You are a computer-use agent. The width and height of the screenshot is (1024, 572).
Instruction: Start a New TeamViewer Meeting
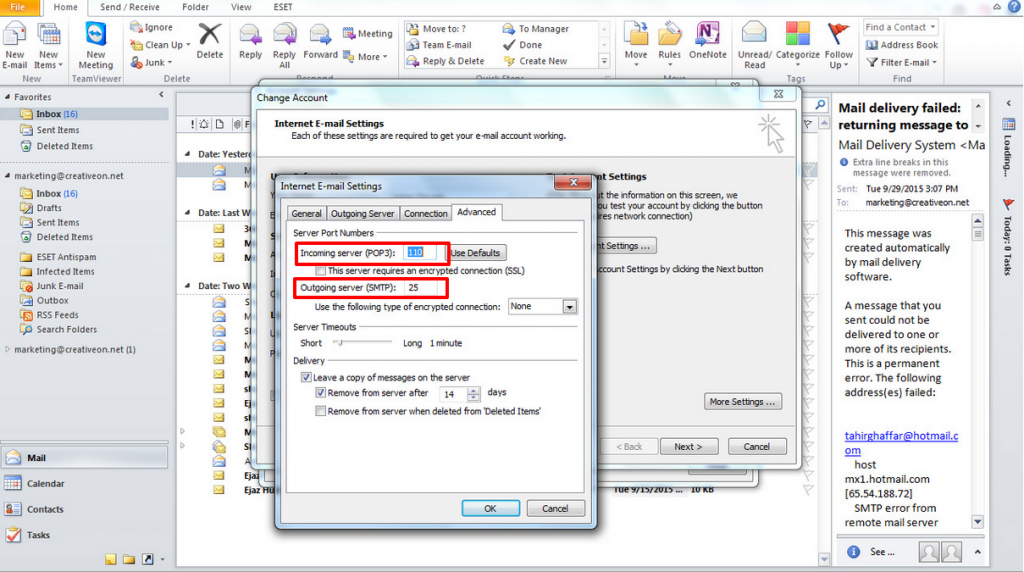(95, 46)
